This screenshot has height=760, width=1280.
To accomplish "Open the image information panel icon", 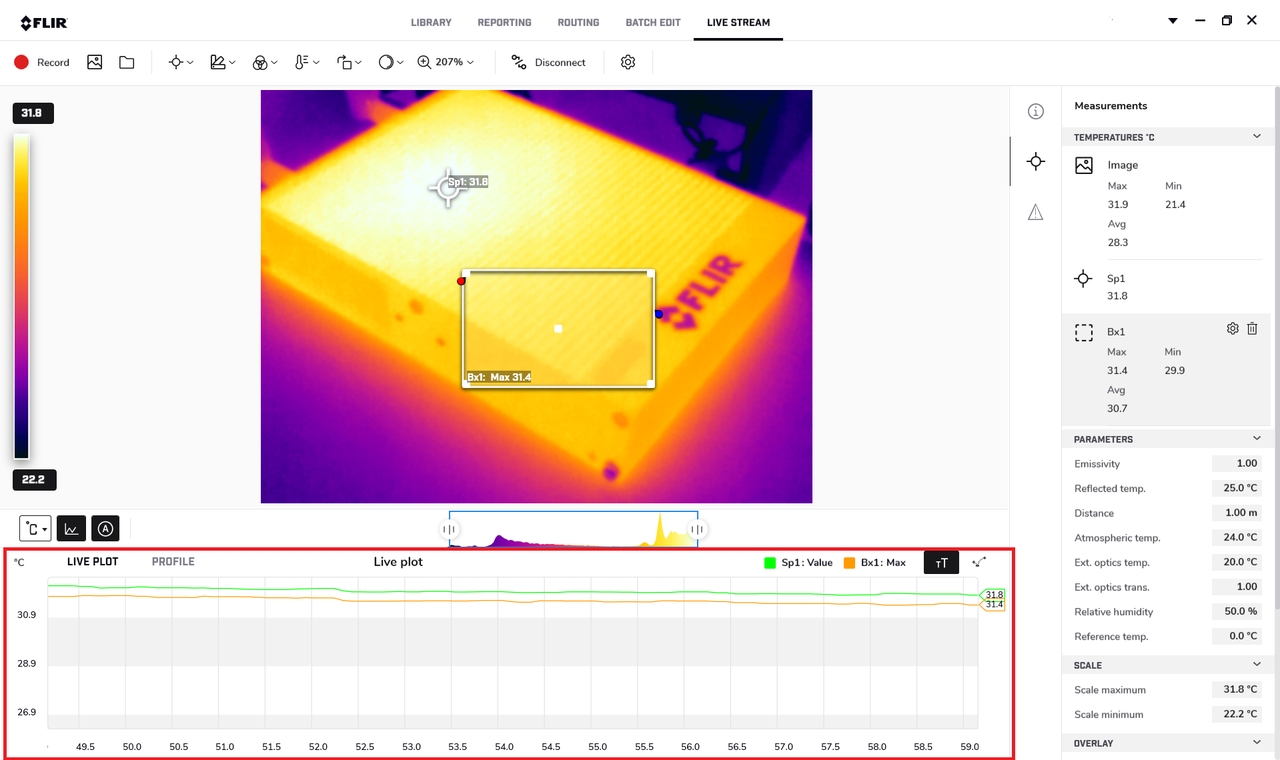I will tap(1036, 111).
